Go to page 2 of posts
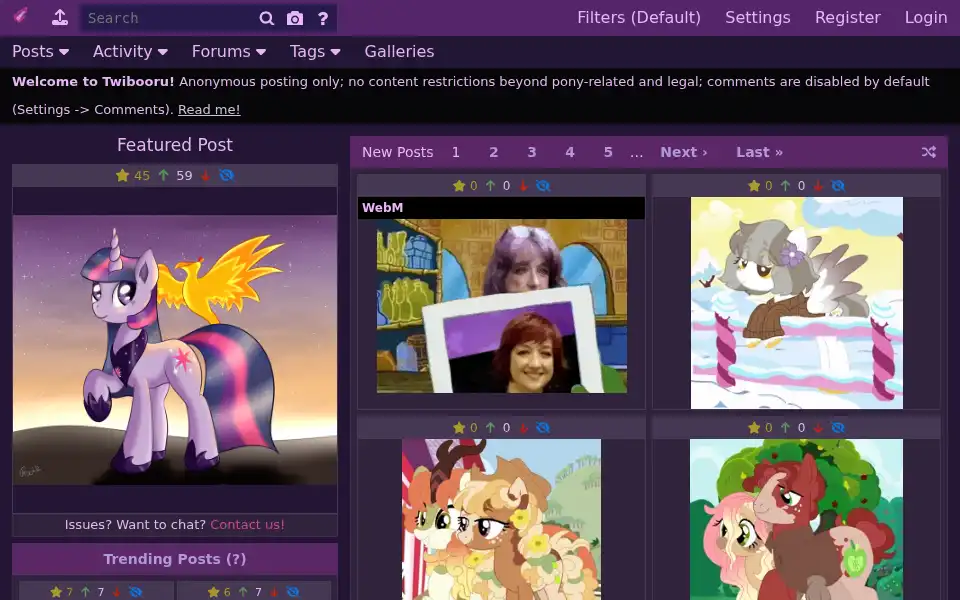 point(493,152)
